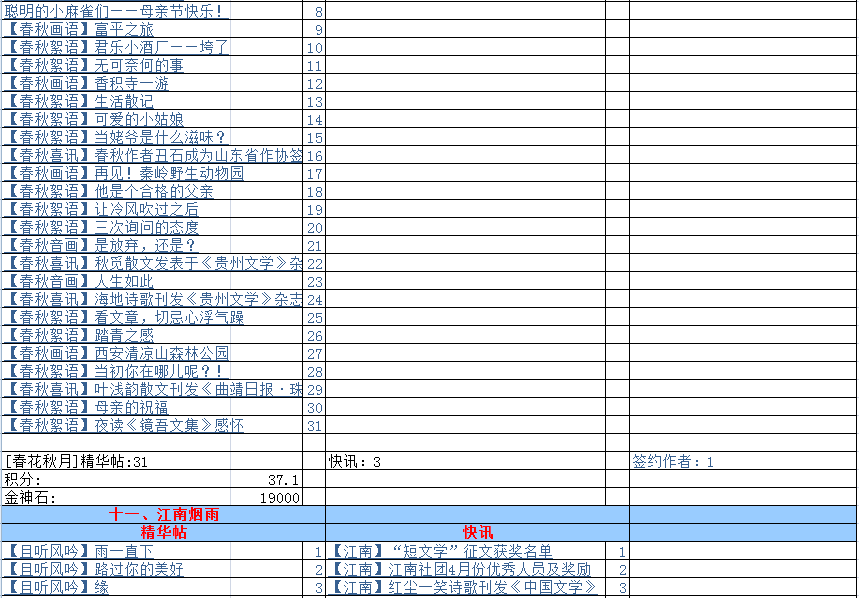Select the 快讯:3 summary cell
Image resolution: width=859 pixels, height=598 pixels.
tap(466, 462)
